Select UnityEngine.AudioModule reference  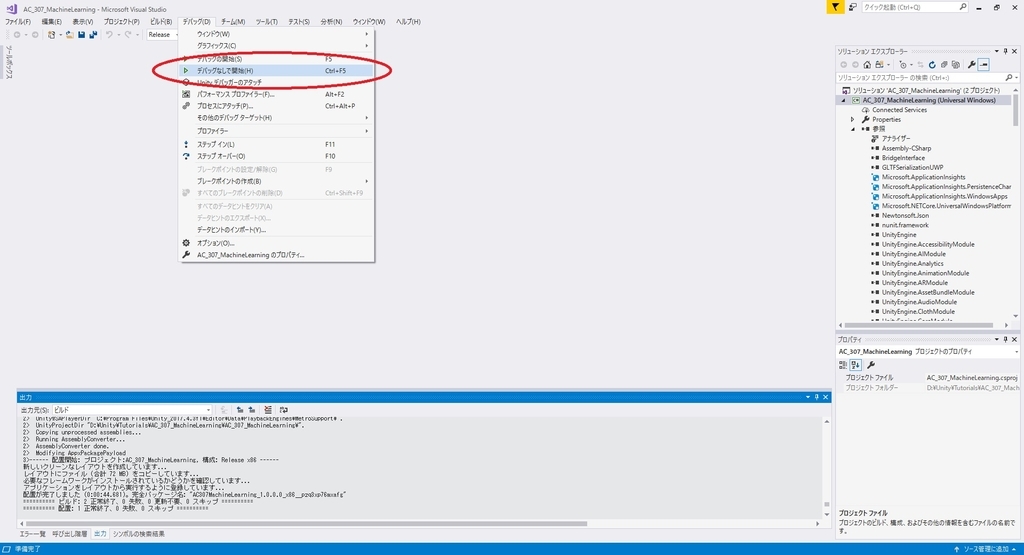pos(919,302)
